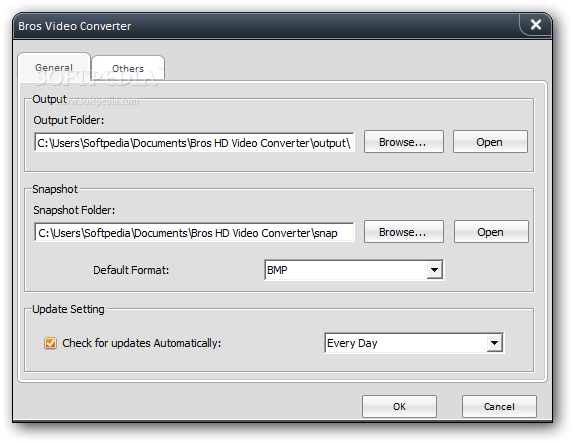Open the Others tab
Screen dimensions: 573x443
click(128, 68)
